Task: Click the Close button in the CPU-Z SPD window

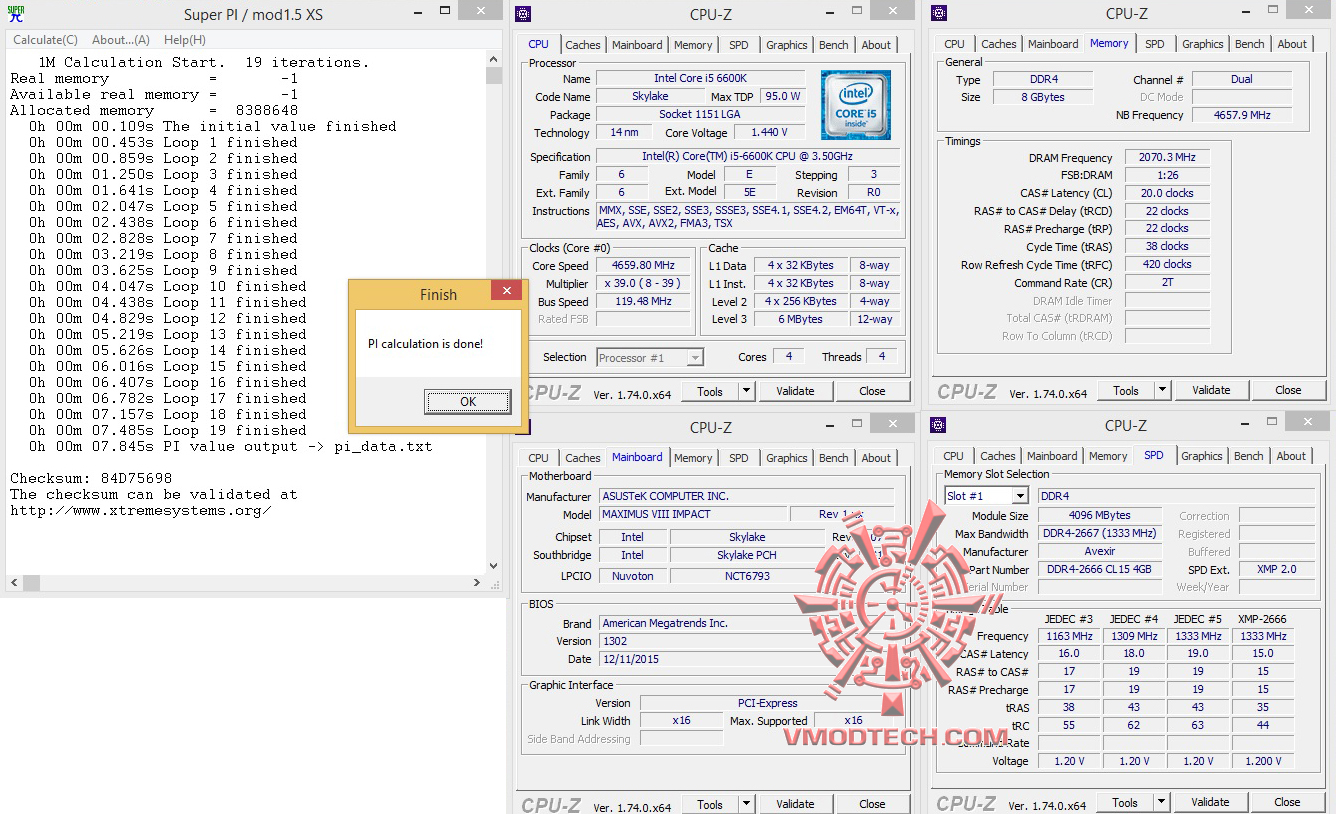Action: (x=1287, y=802)
